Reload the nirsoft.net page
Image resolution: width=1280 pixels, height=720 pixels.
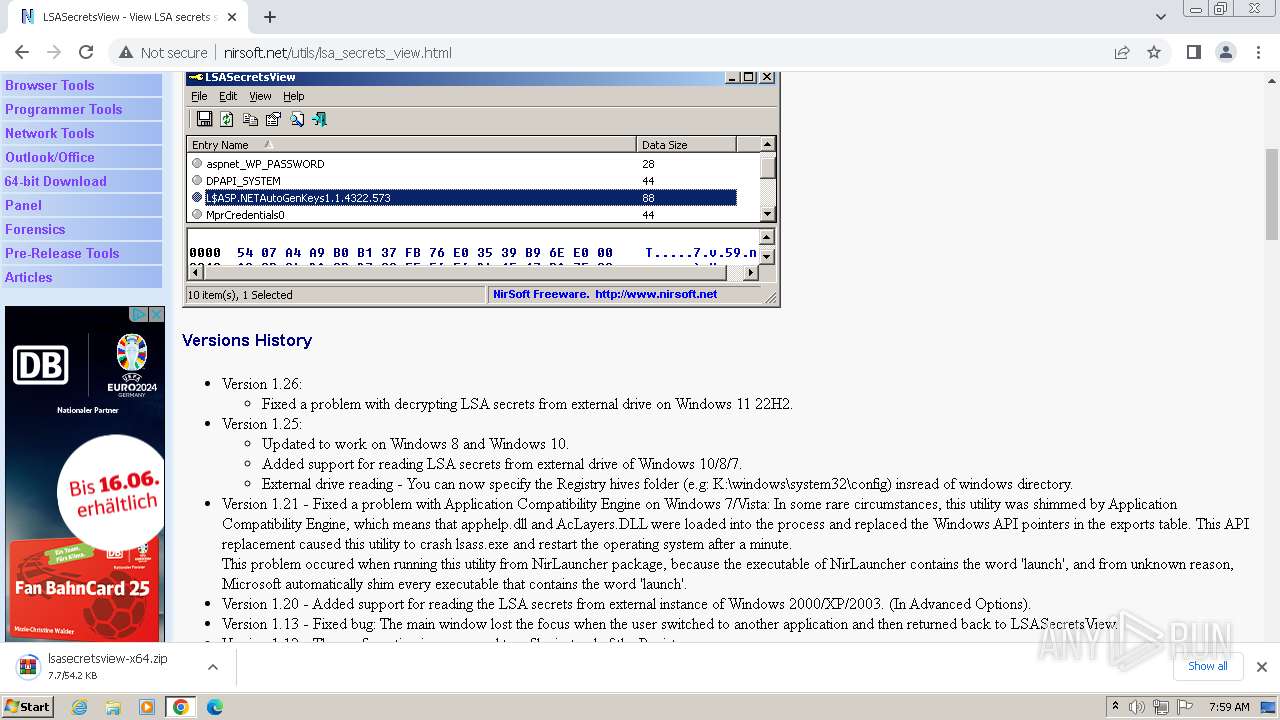point(86,53)
